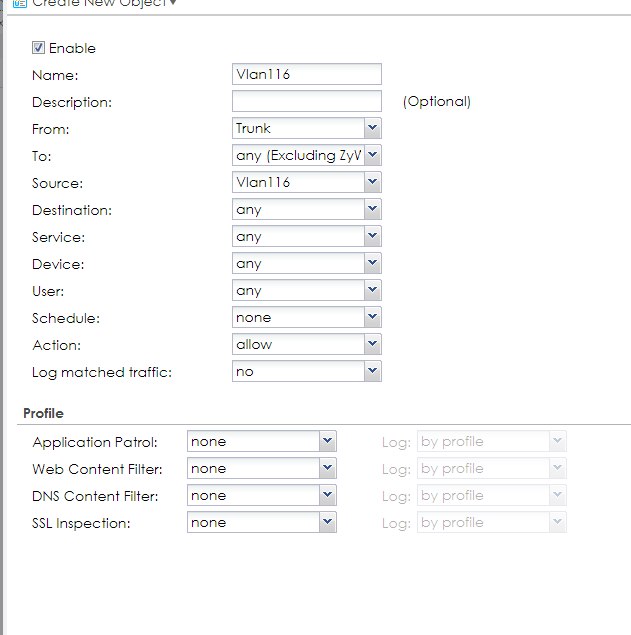Image resolution: width=631 pixels, height=635 pixels.
Task: Focus the empty Description input field
Action: pos(307,101)
